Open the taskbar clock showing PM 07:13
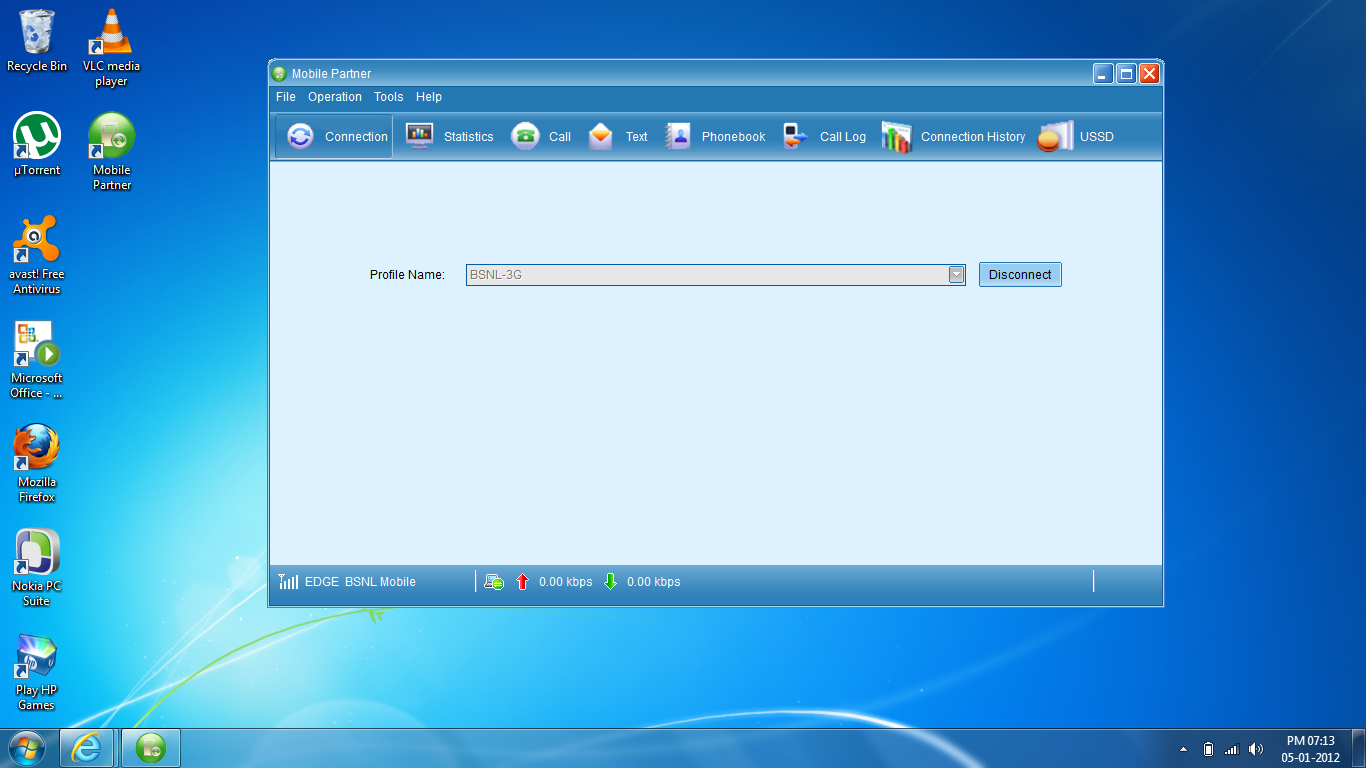 tap(1311, 749)
